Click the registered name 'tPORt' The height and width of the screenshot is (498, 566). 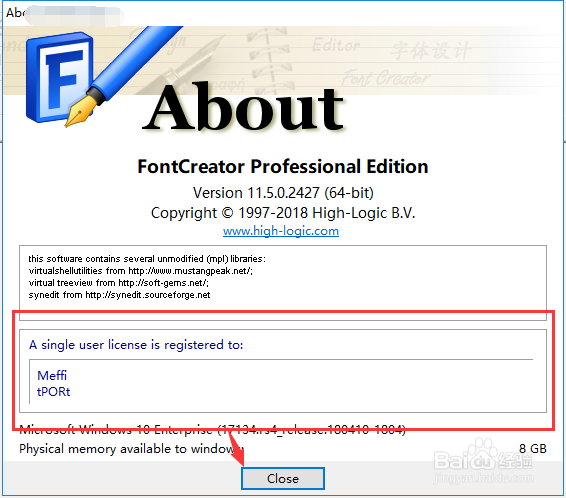[x=53, y=392]
